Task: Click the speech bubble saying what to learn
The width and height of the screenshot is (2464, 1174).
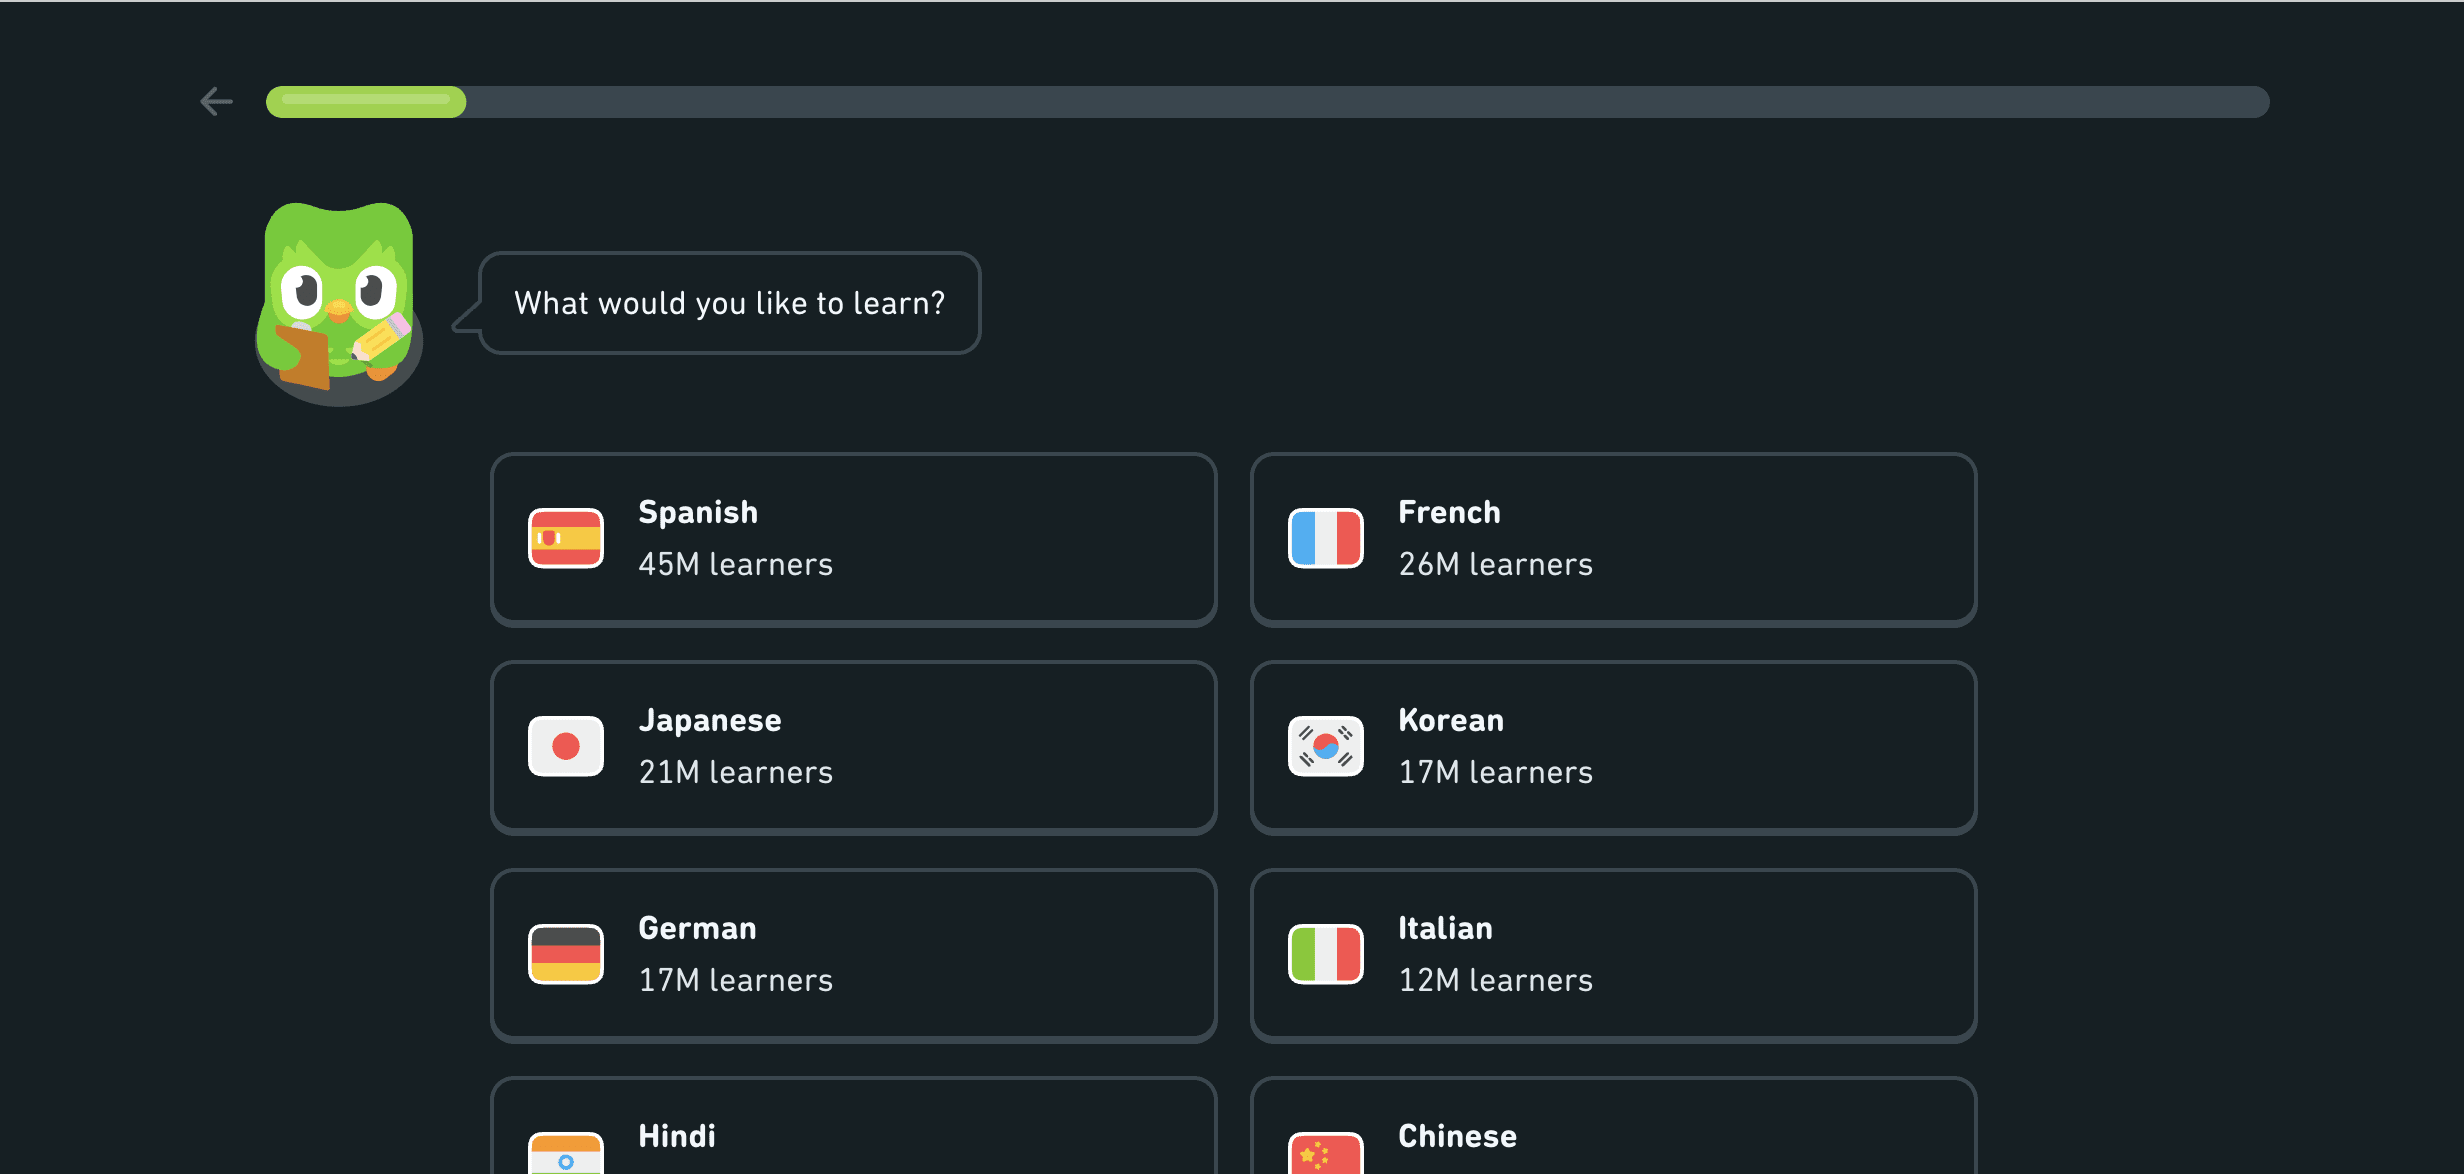Action: point(729,303)
